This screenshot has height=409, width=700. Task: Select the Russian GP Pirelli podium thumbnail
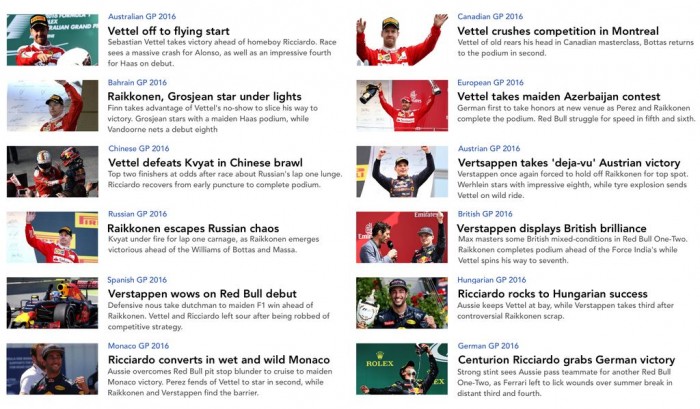52,237
